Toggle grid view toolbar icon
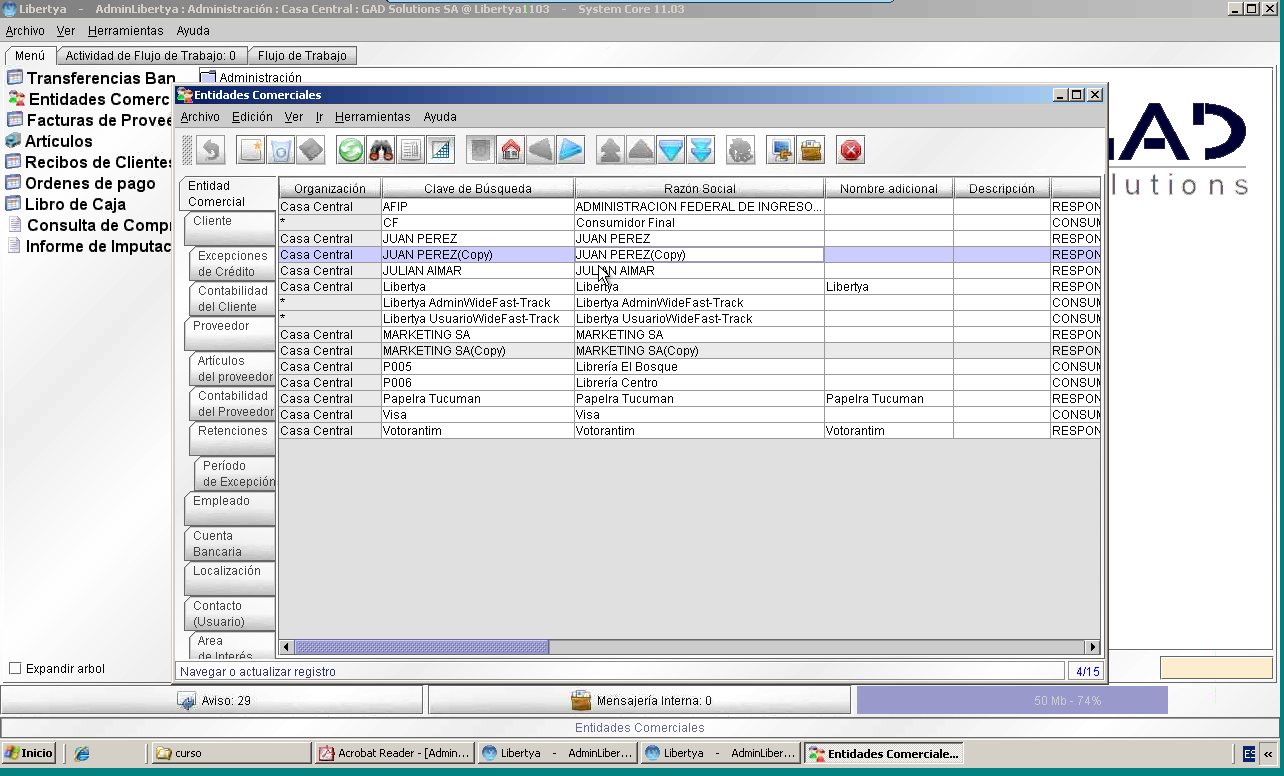1284x776 pixels. [441, 150]
